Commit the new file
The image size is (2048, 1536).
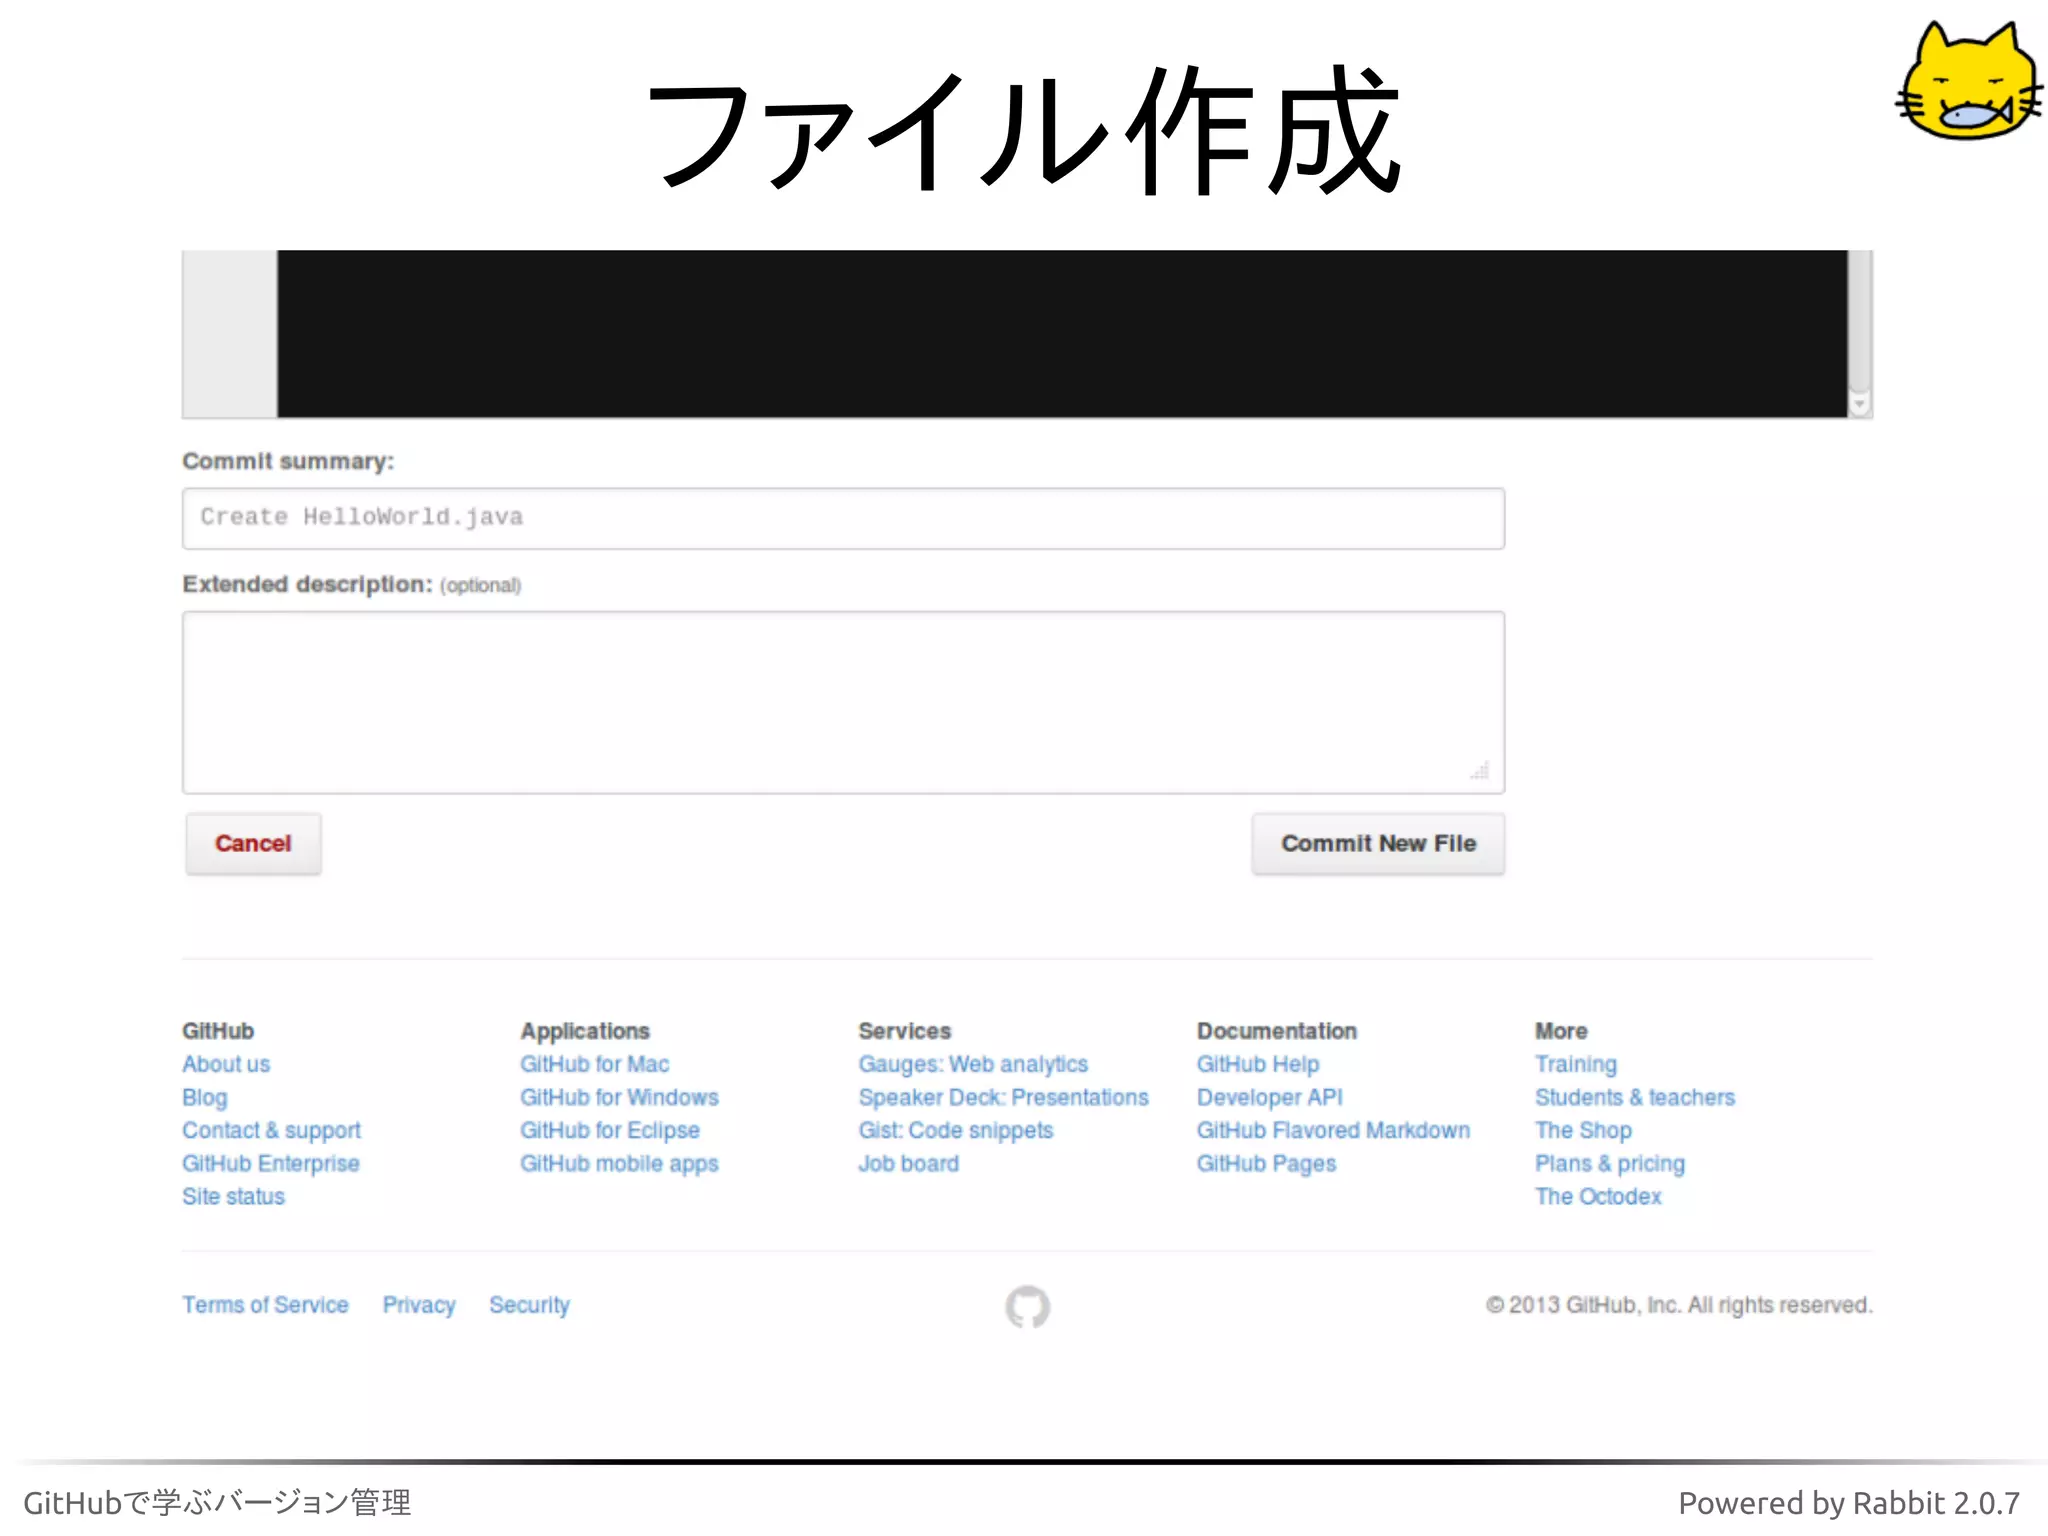tap(1378, 843)
